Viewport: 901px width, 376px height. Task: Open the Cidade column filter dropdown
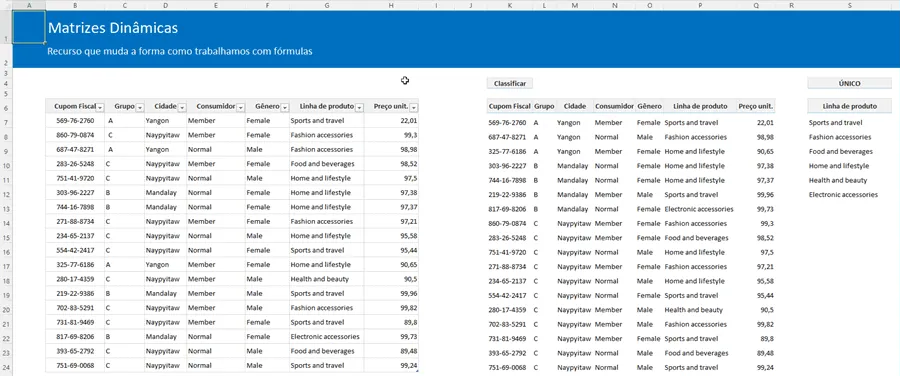pos(182,108)
